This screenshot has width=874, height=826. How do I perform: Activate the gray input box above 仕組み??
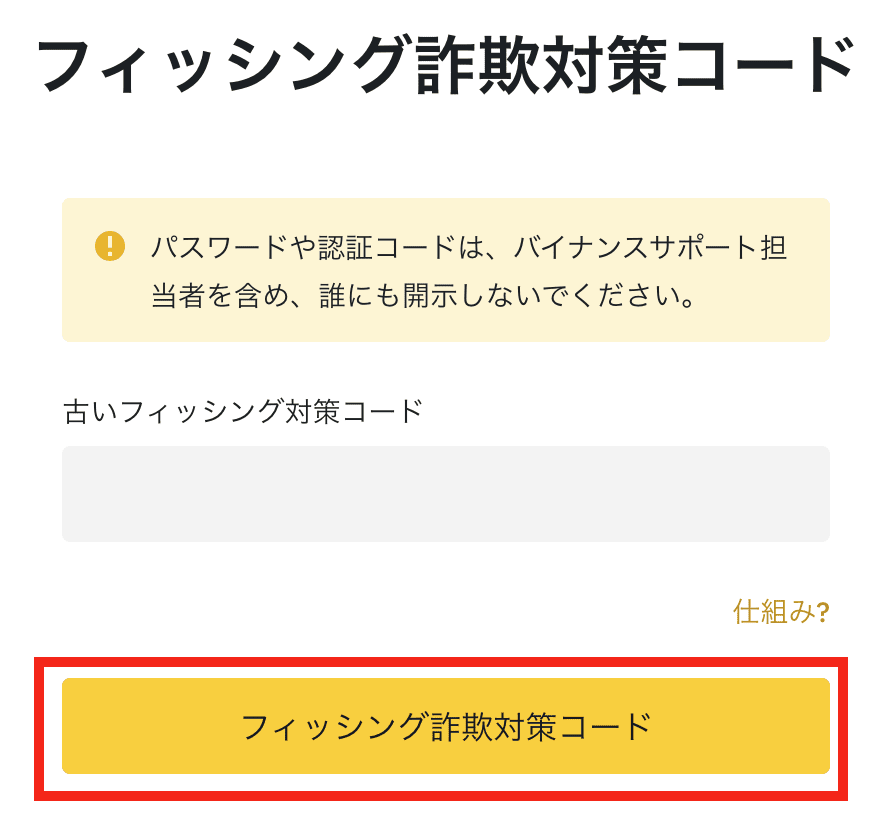click(x=446, y=493)
